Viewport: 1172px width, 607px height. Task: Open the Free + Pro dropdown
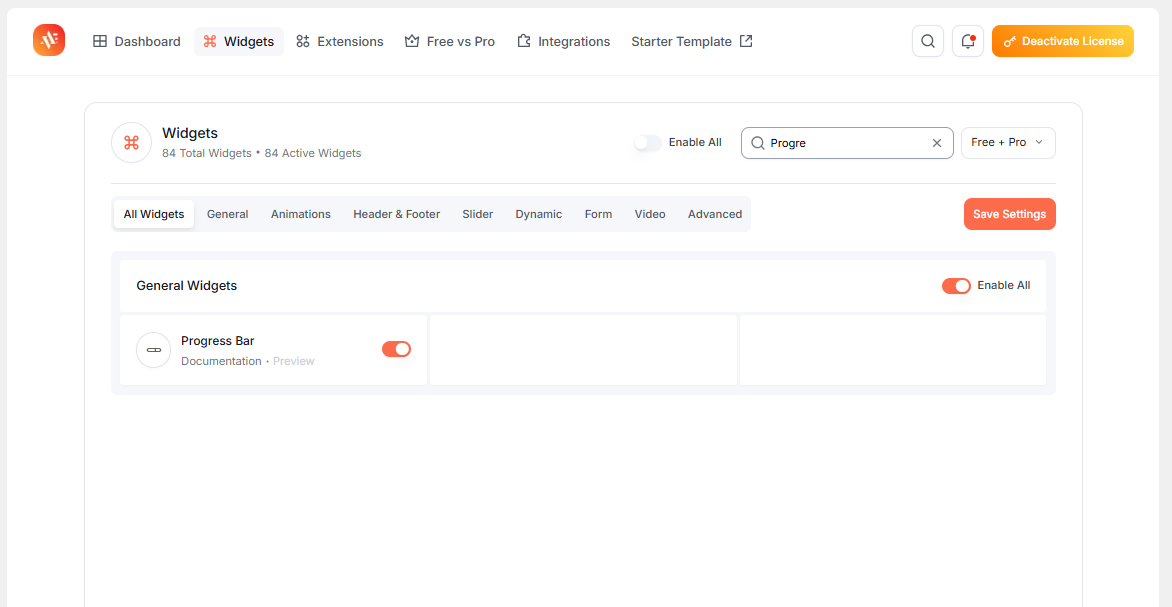click(x=1008, y=143)
